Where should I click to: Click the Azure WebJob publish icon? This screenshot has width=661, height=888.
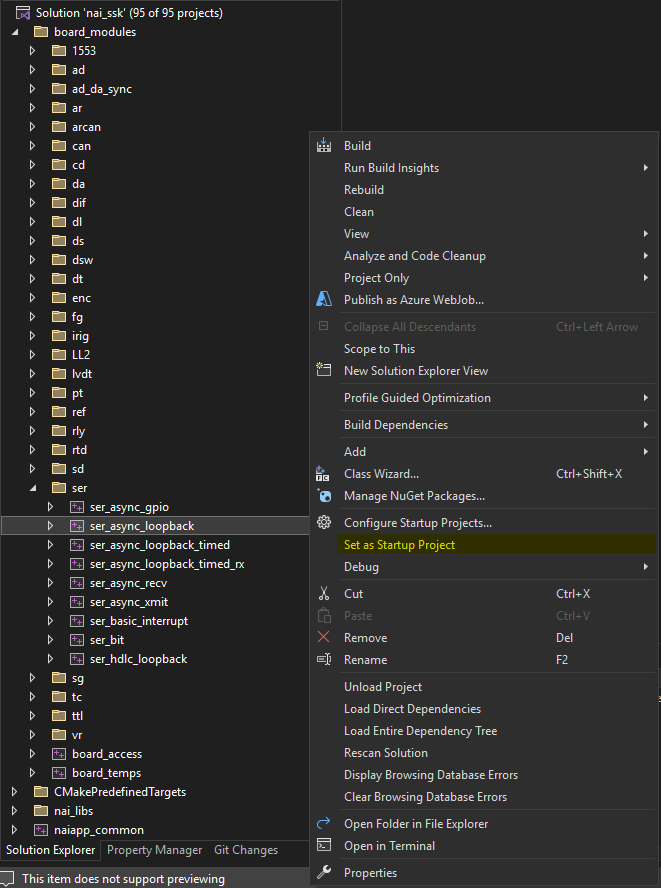tap(323, 300)
